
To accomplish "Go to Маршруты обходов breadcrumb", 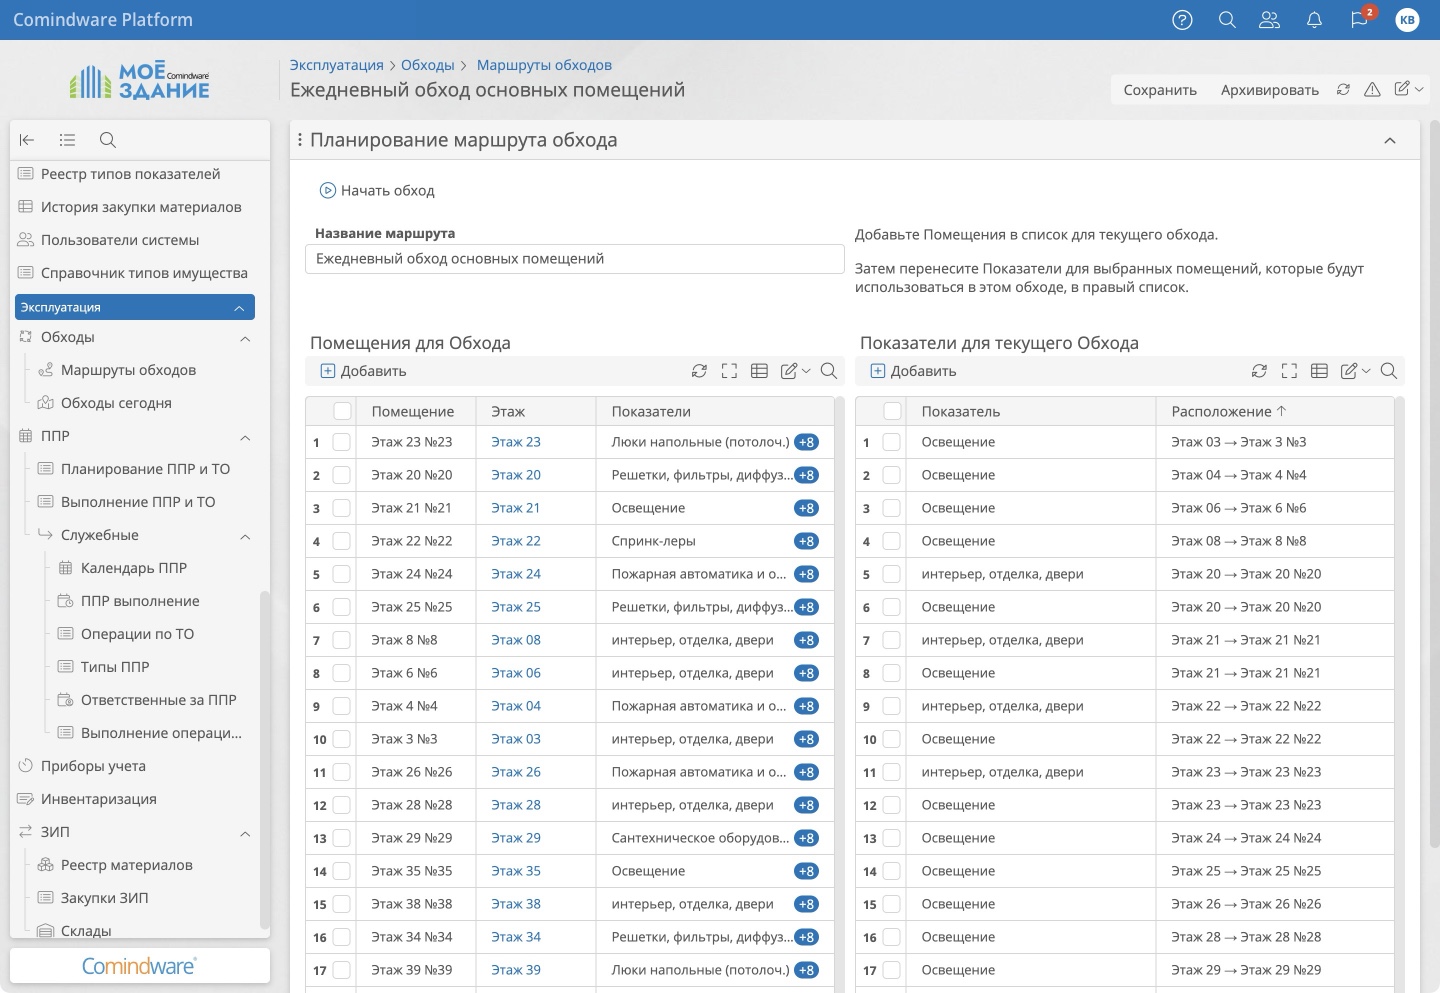I will (x=544, y=65).
